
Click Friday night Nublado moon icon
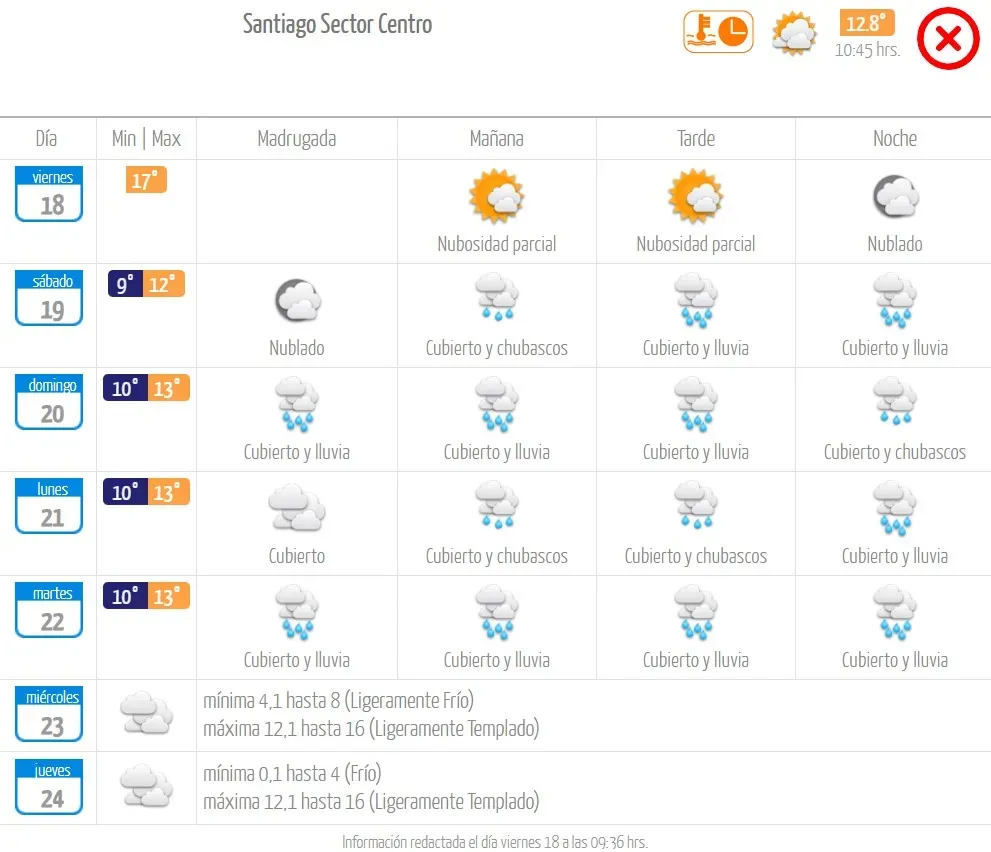(x=895, y=196)
